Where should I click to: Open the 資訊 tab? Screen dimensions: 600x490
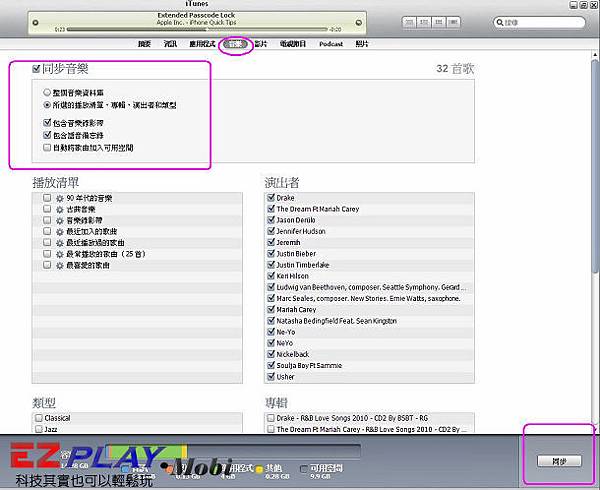170,44
